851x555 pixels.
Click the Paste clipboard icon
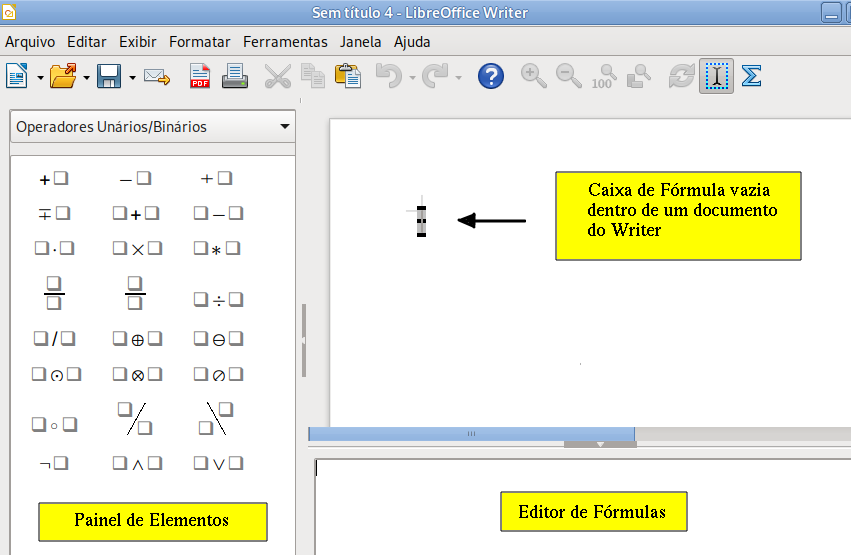(348, 76)
